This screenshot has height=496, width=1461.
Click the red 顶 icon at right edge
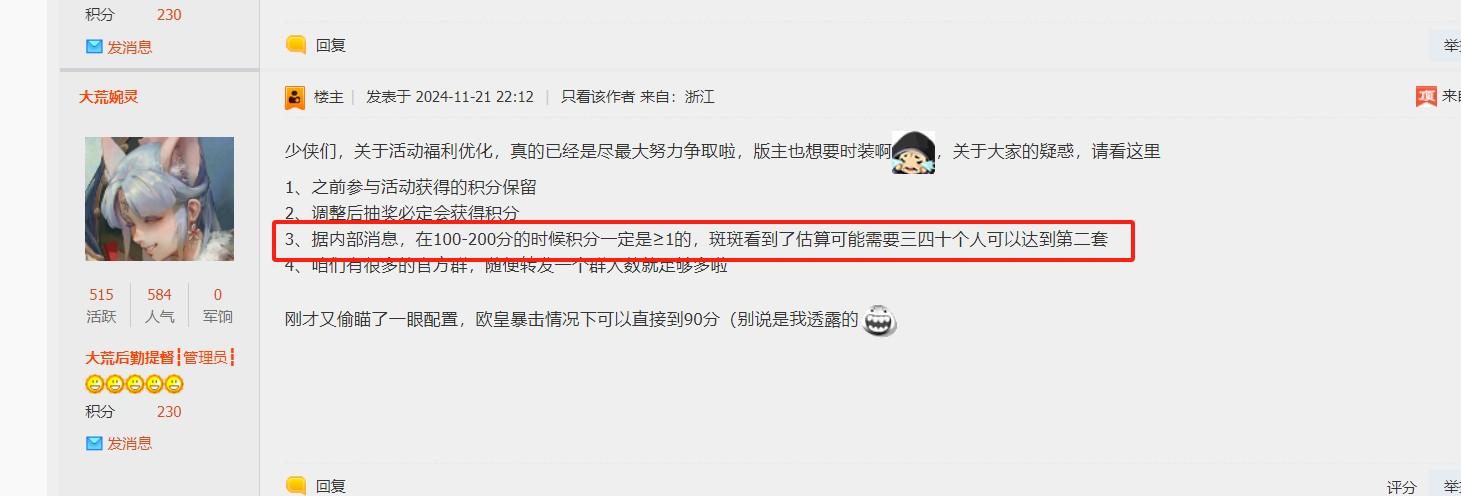(1426, 97)
